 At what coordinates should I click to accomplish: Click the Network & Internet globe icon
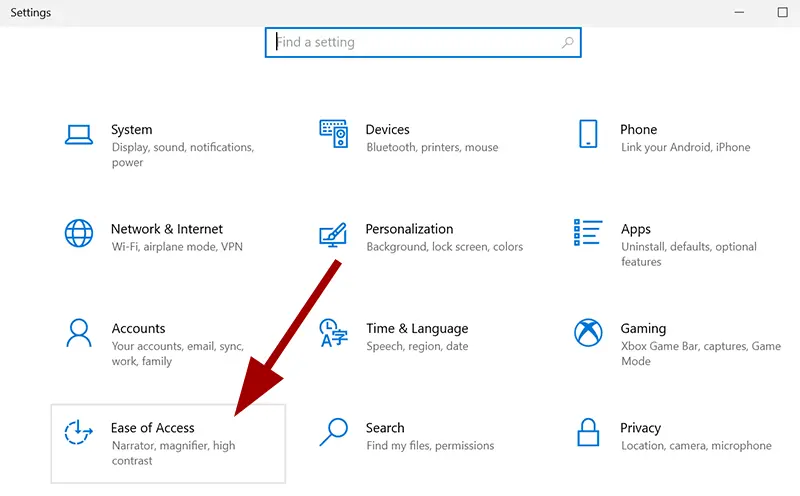point(79,233)
